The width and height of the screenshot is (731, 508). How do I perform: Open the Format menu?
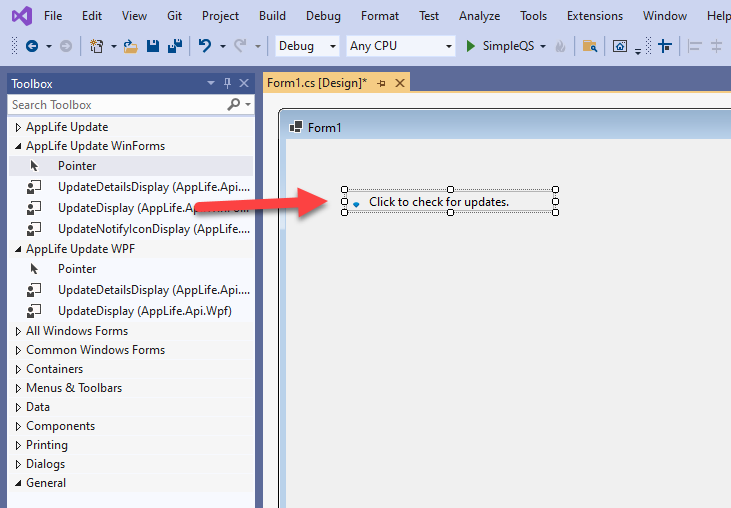point(380,16)
